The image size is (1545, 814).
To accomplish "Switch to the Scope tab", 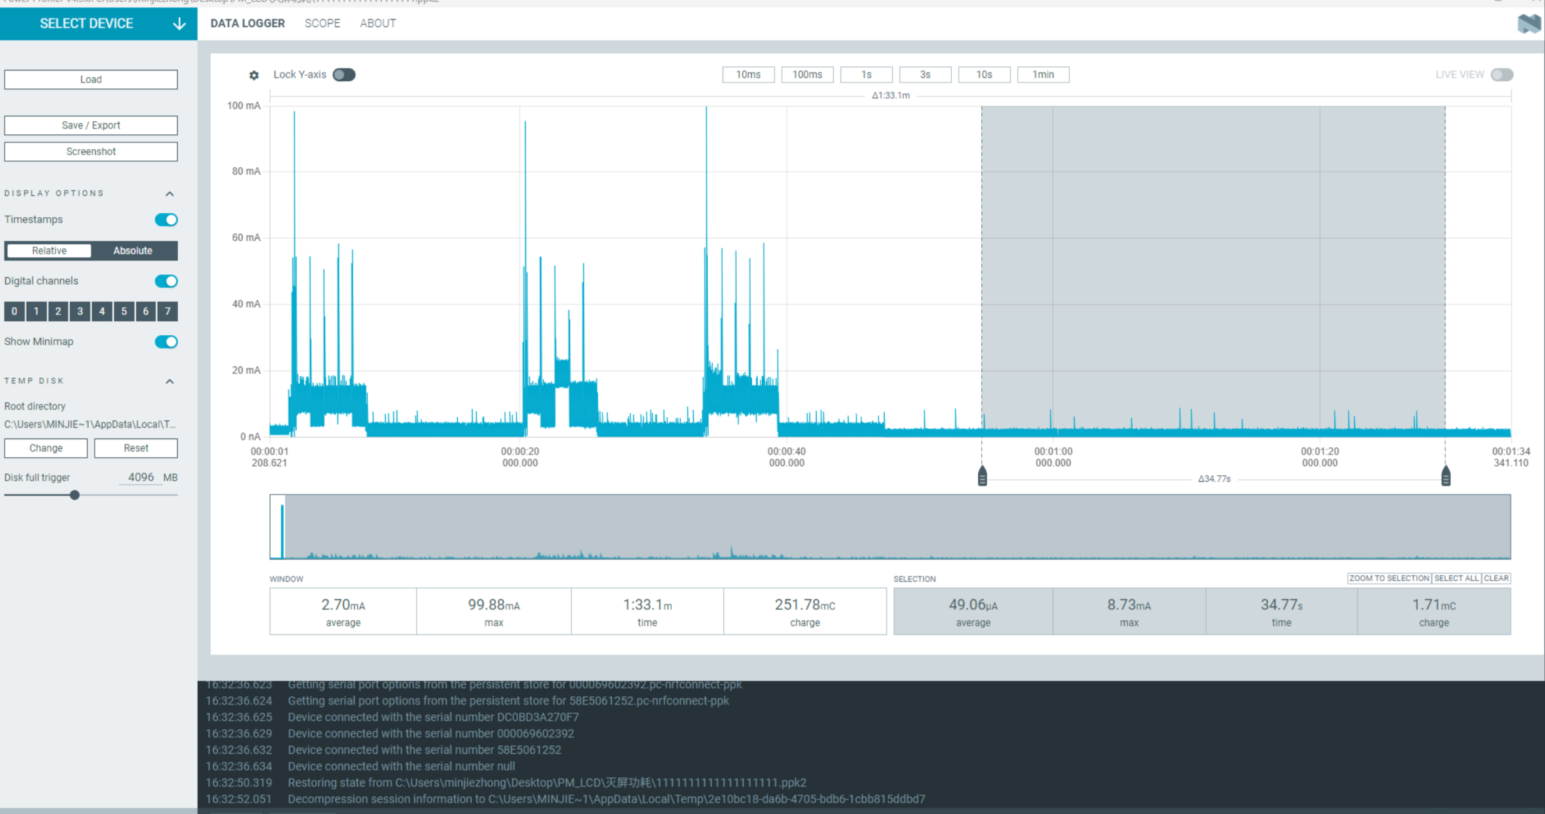I will (322, 23).
